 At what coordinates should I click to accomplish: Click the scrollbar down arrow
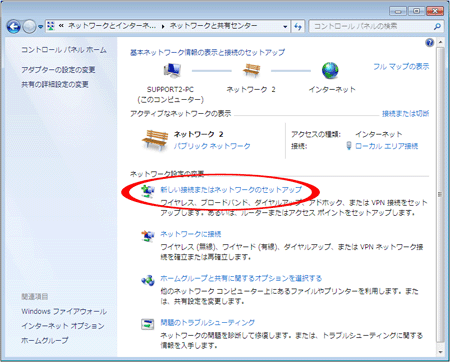440,352
